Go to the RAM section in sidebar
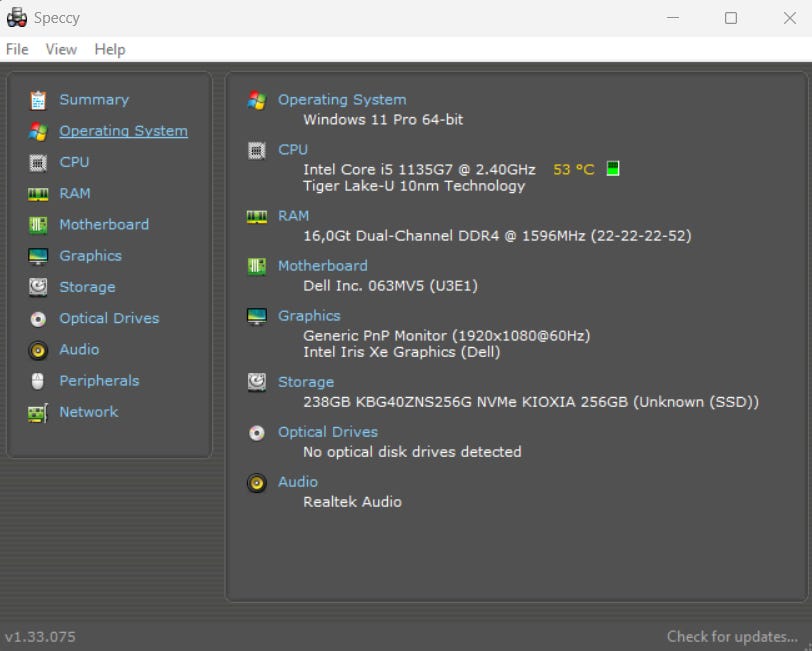812x651 pixels. [75, 193]
